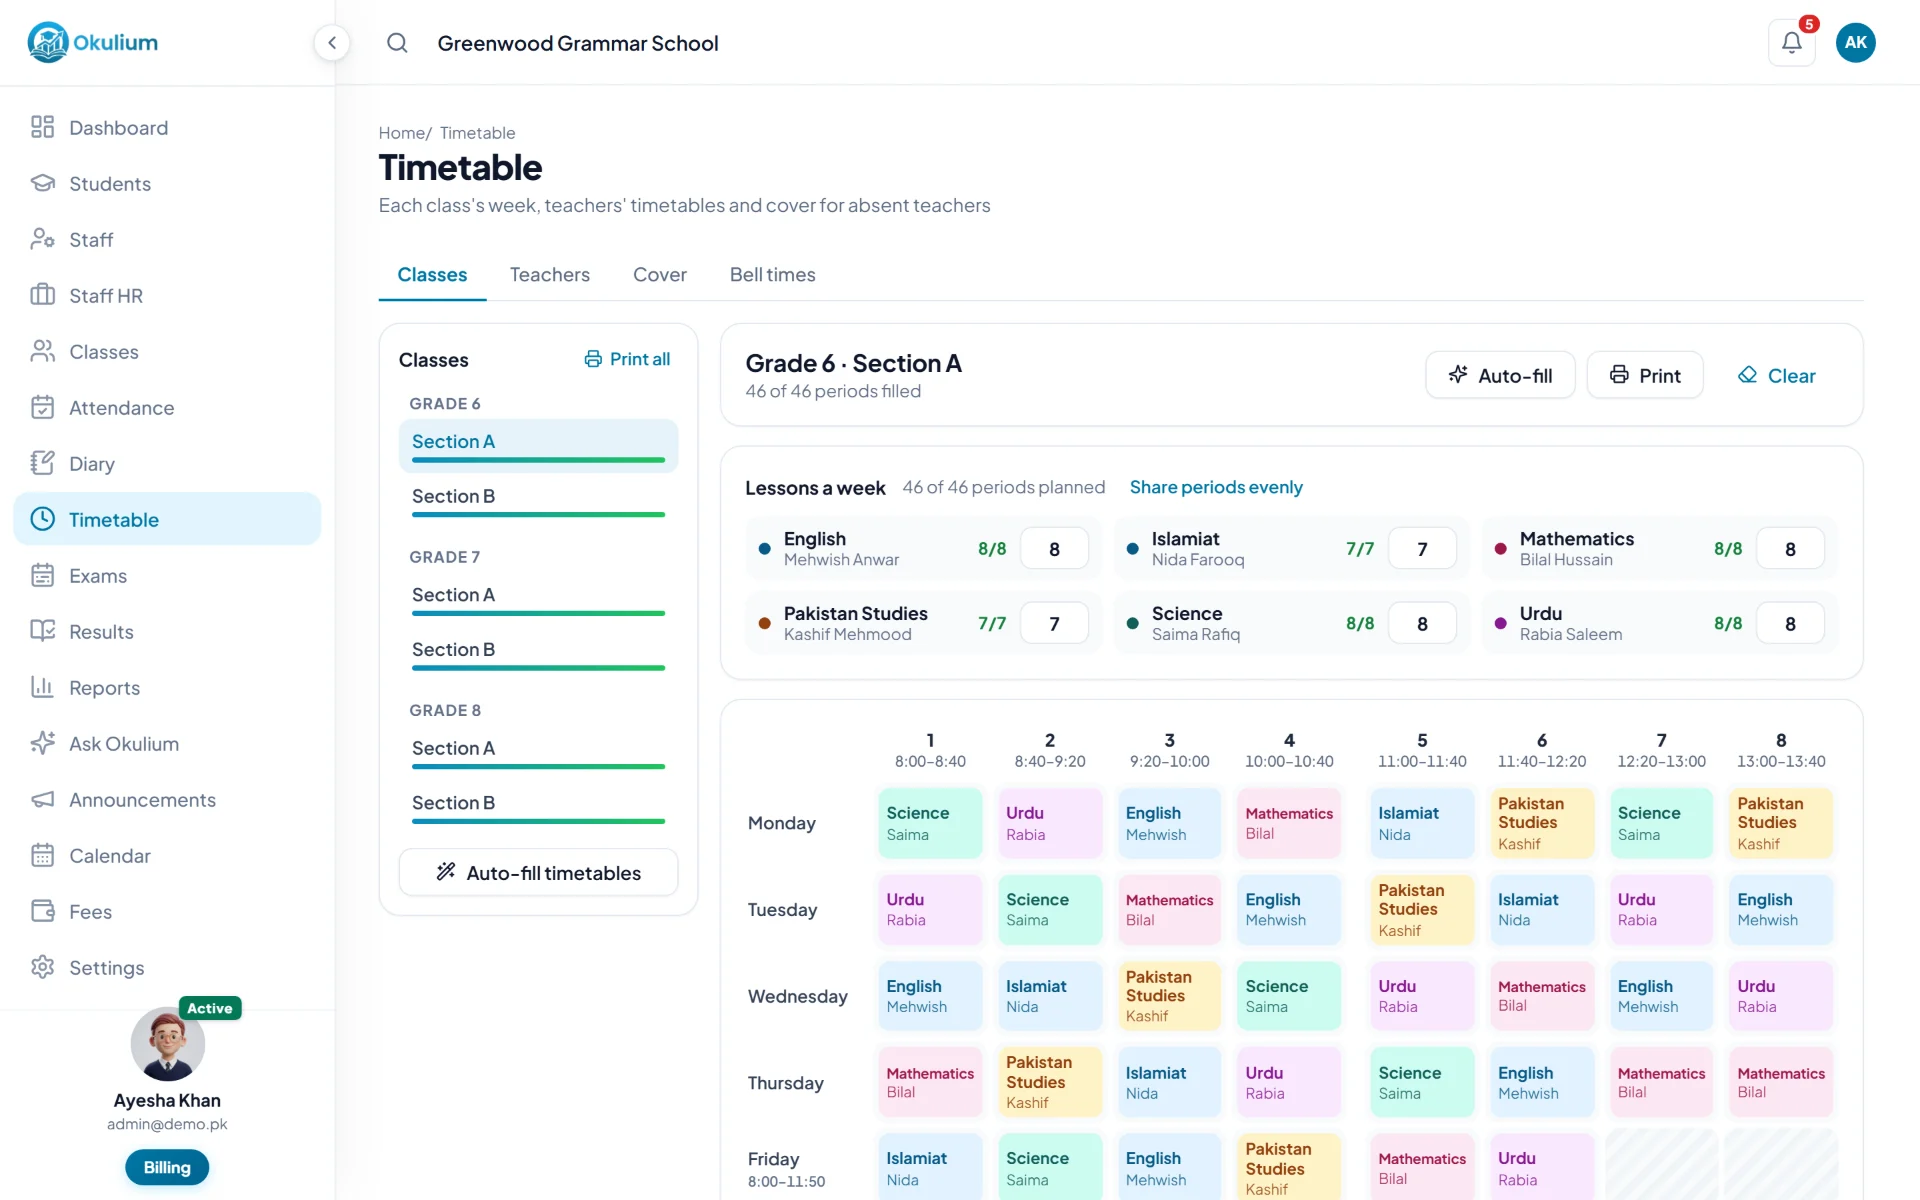This screenshot has width=1920, height=1200.
Task: Open the Fees page
Action: [x=167, y=912]
